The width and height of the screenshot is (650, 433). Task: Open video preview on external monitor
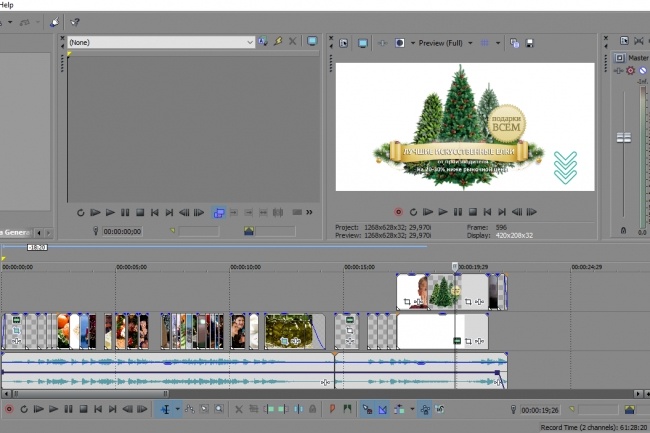pos(363,43)
